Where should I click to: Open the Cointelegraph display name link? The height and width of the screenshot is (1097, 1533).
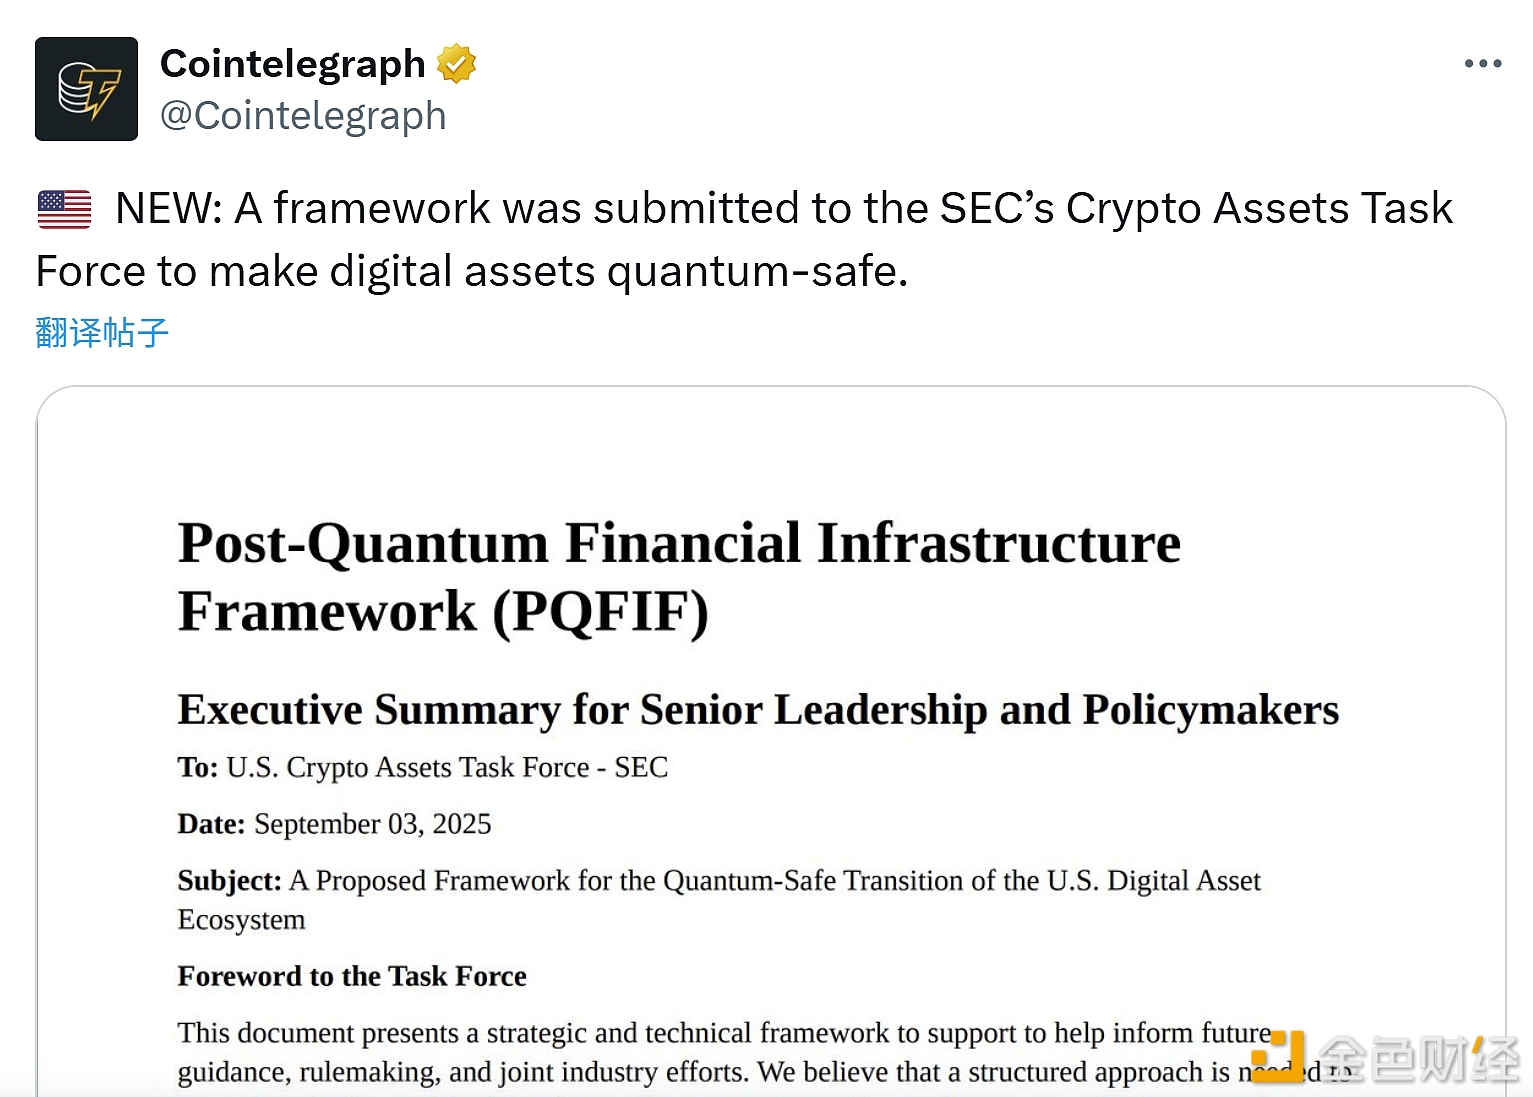pyautogui.click(x=293, y=64)
